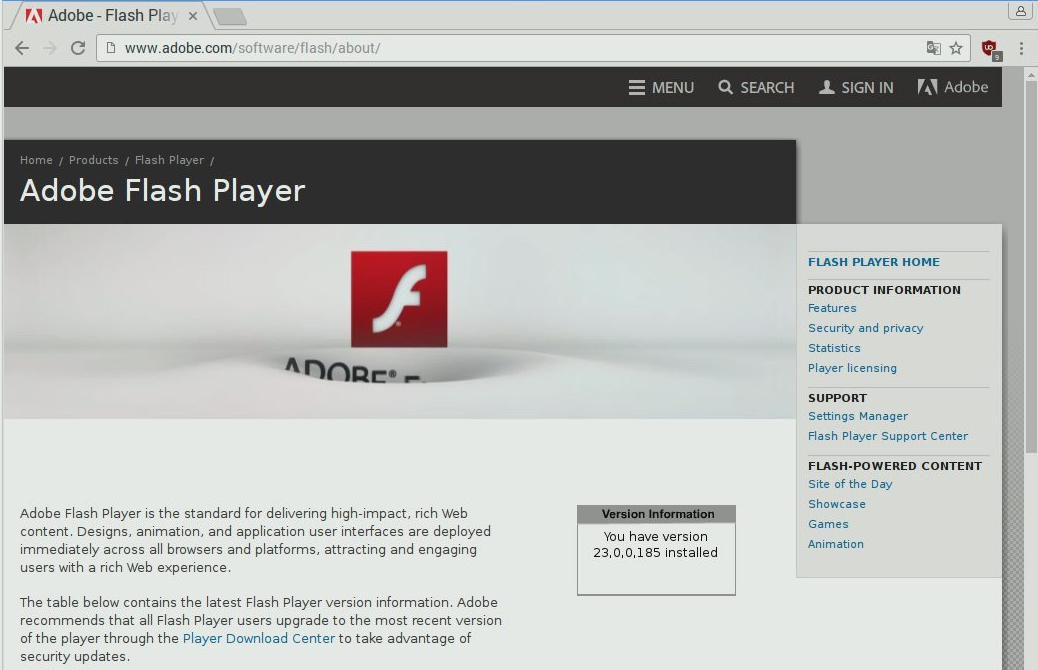
Task: Click the red Flash Player logo image
Action: click(x=399, y=299)
